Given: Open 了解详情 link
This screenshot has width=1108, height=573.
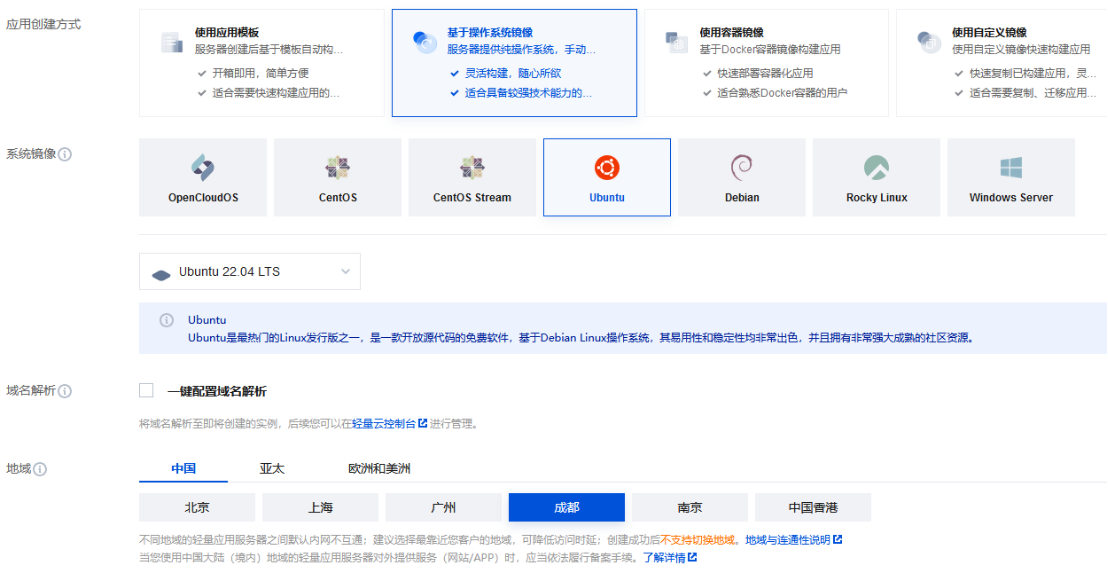Looking at the screenshot, I should 664,557.
